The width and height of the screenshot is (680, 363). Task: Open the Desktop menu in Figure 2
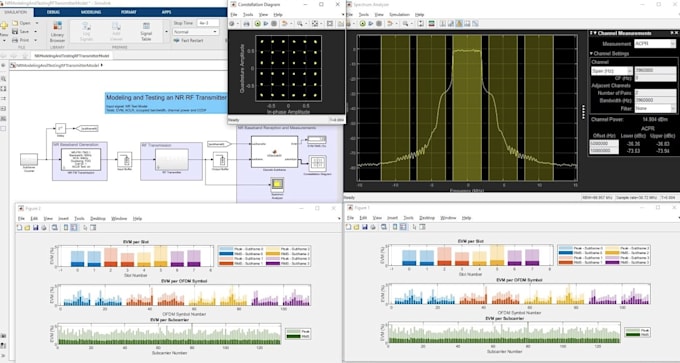point(98,219)
